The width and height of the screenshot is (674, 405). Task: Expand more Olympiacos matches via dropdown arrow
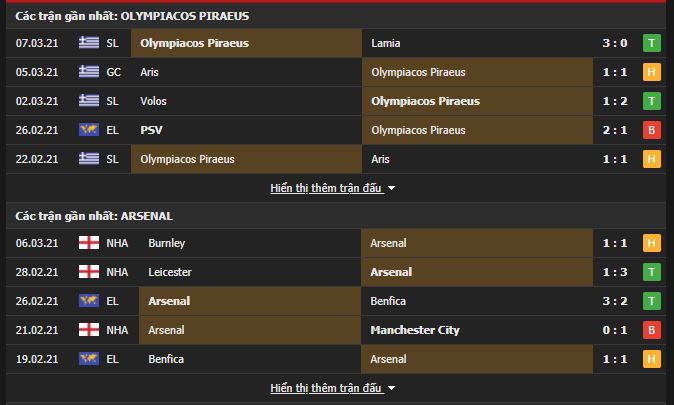tap(391, 188)
